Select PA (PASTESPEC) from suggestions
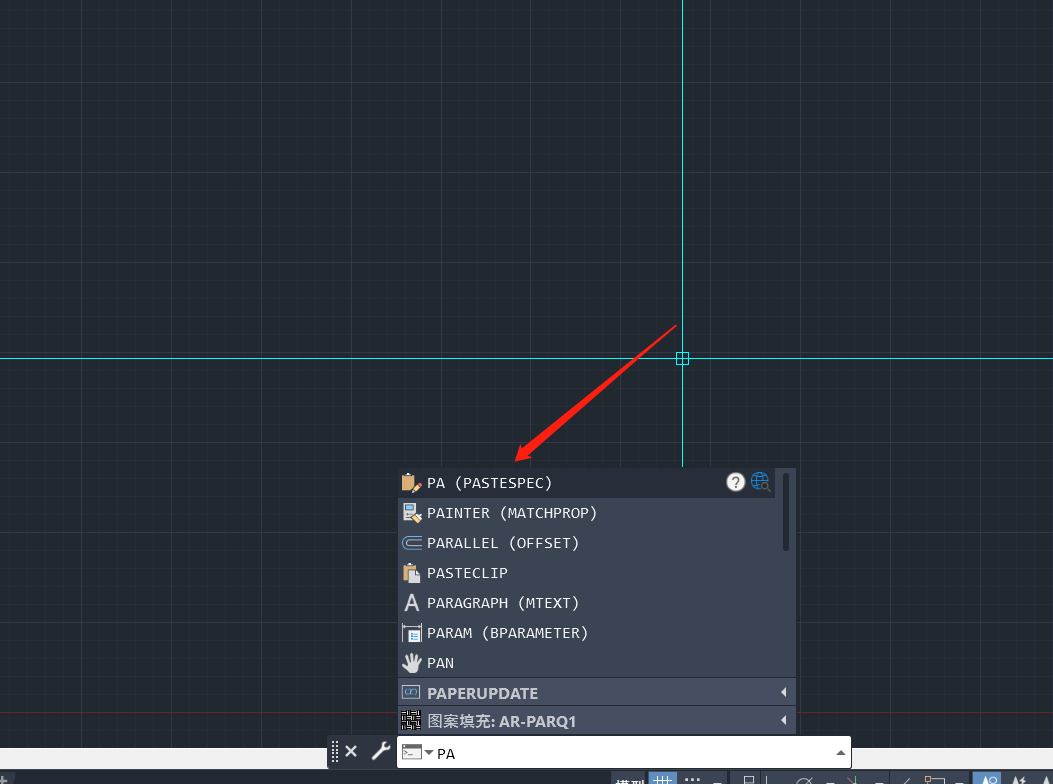 point(489,483)
